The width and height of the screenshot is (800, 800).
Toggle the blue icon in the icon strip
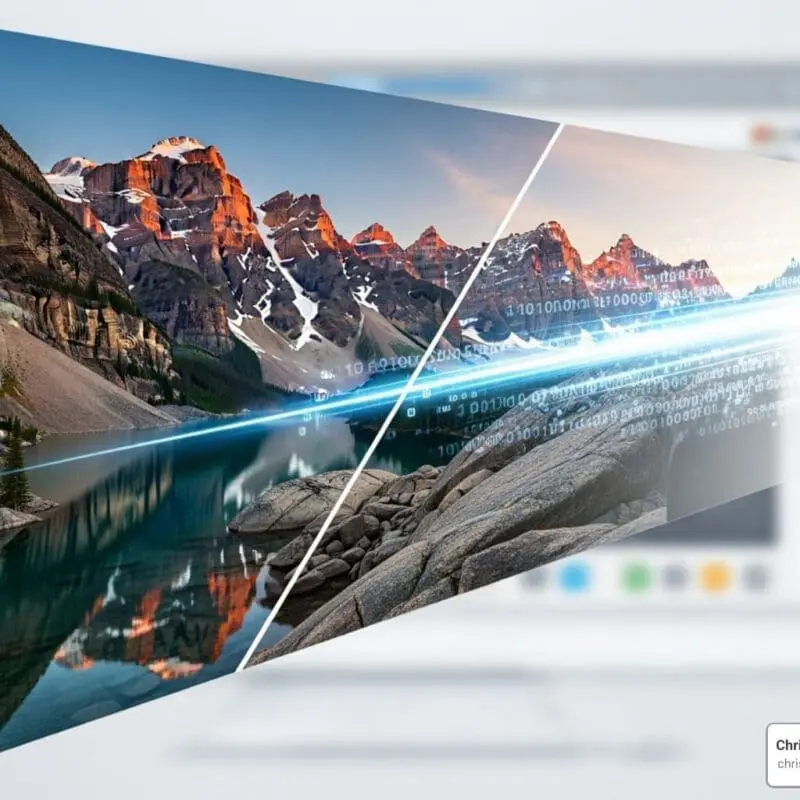[x=572, y=577]
